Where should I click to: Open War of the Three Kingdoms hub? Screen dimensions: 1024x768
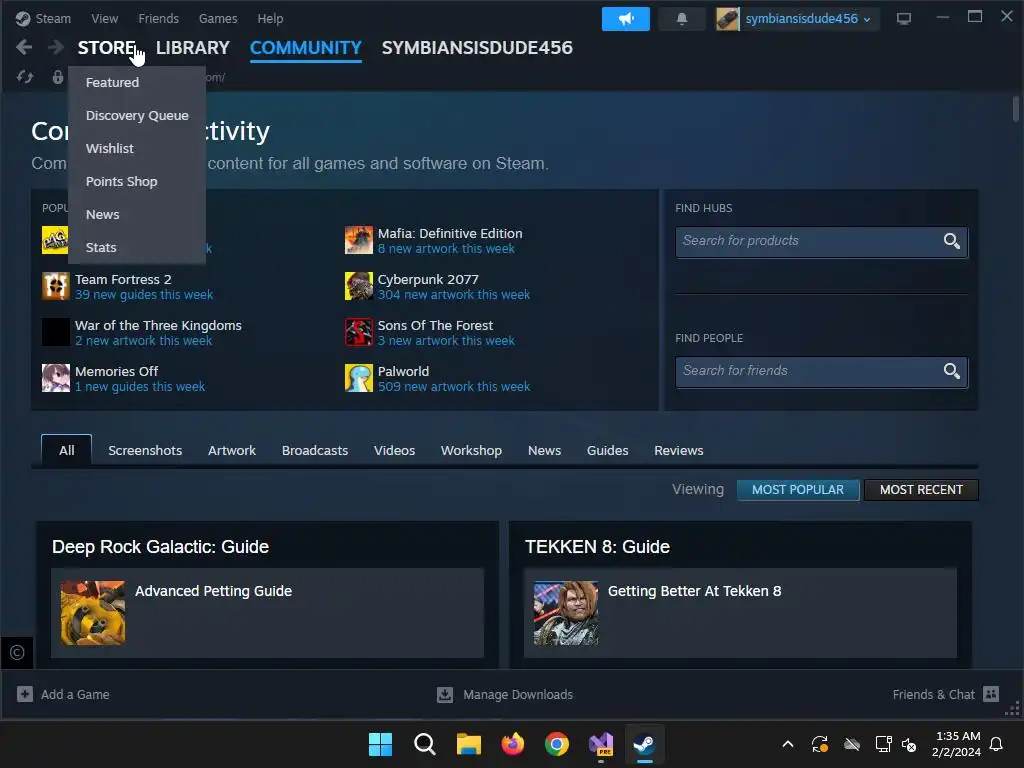point(158,325)
